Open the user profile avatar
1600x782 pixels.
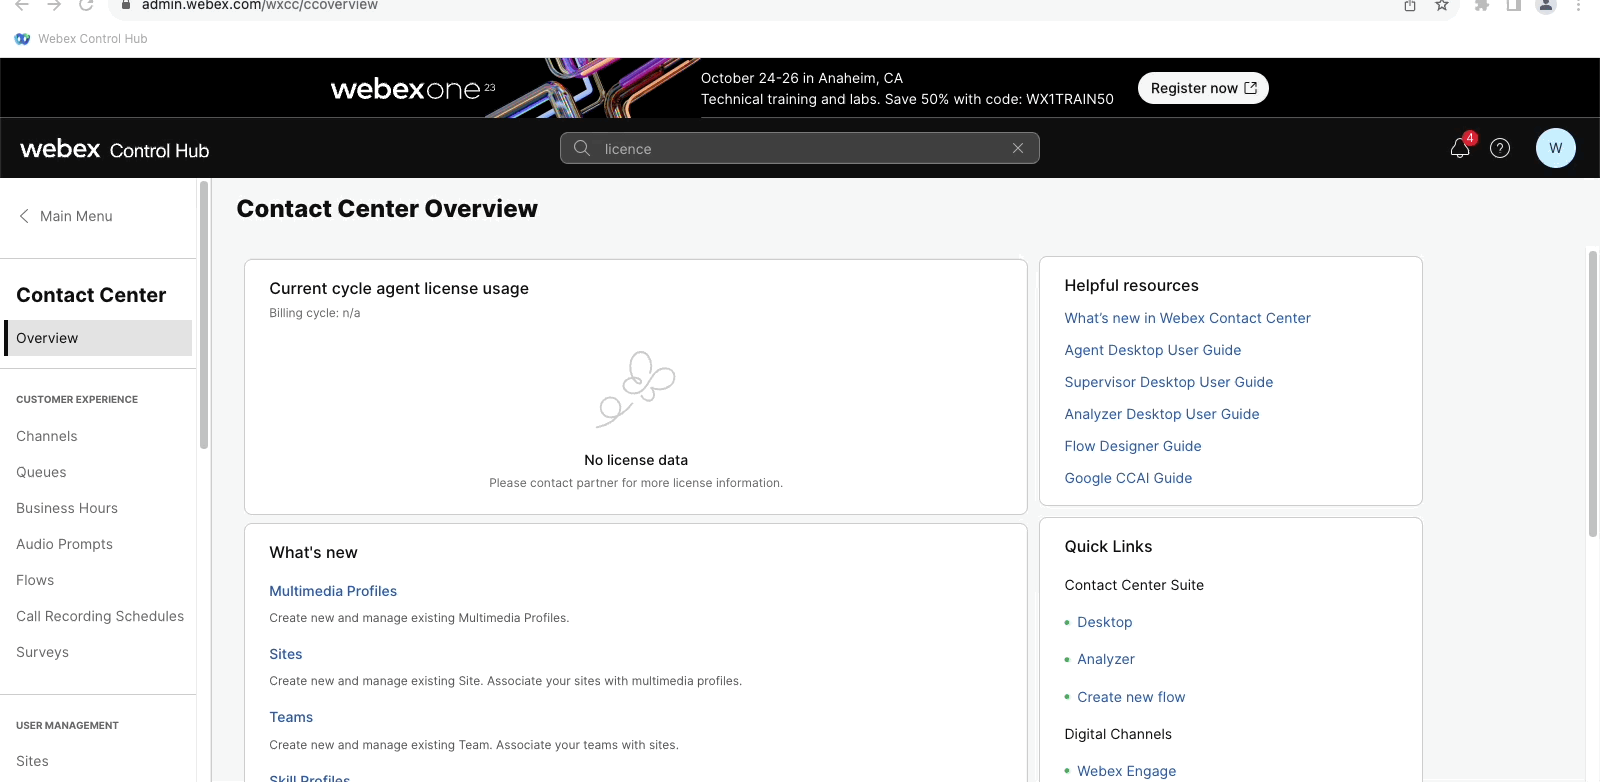click(1555, 148)
